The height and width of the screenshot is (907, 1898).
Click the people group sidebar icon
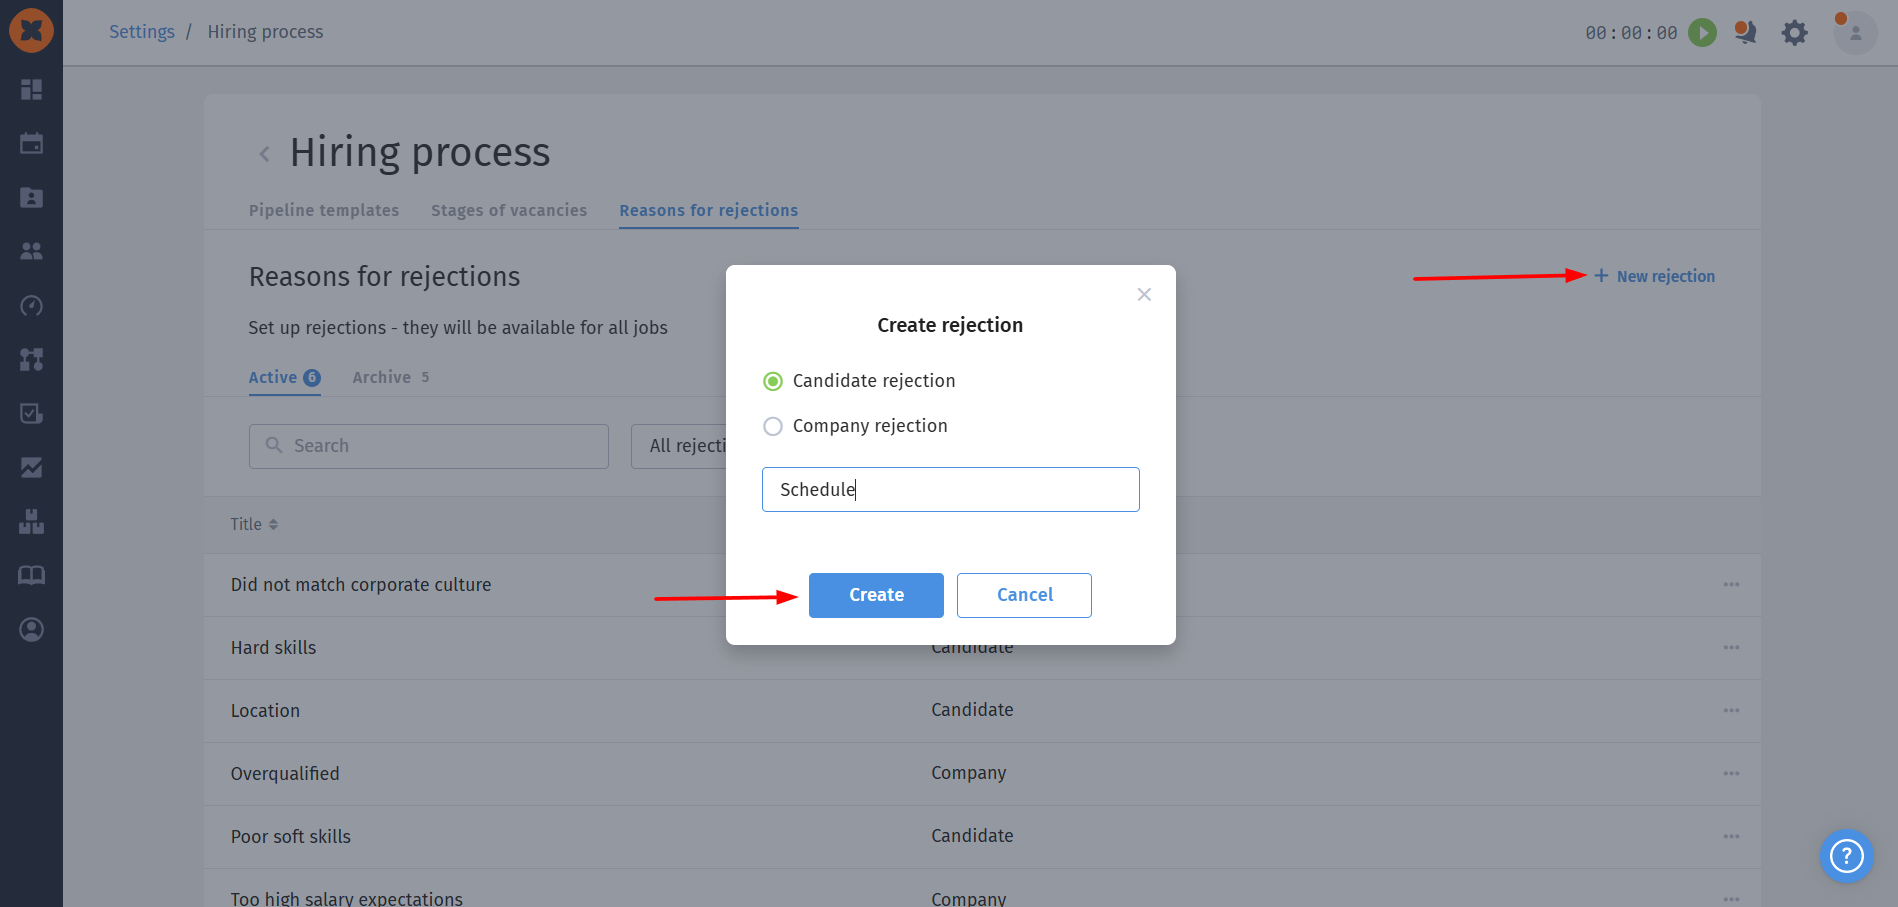31,251
